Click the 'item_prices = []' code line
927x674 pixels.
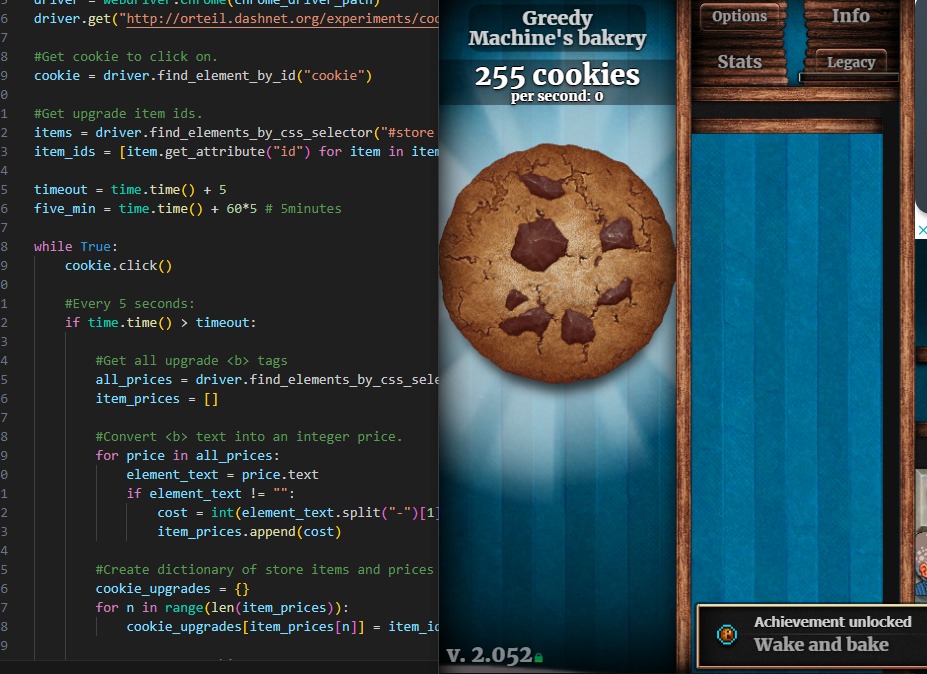tap(157, 398)
